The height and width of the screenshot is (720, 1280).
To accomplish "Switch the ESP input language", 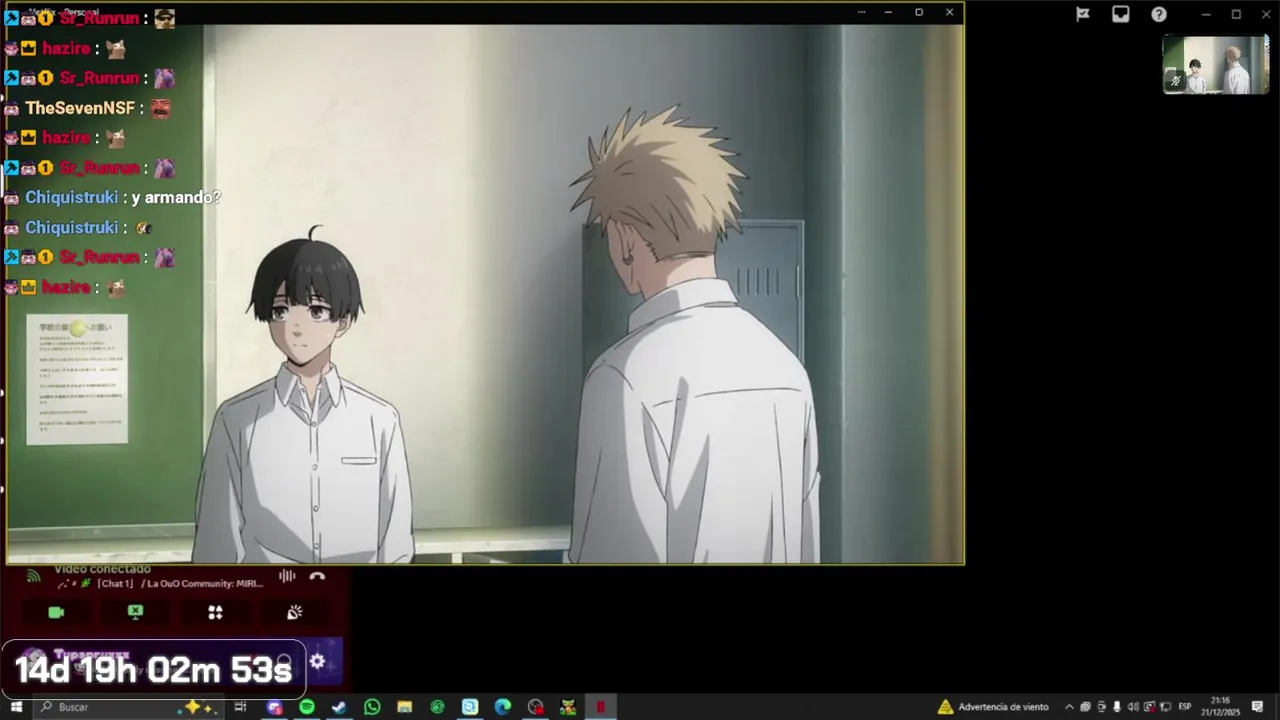I will (x=1185, y=707).
